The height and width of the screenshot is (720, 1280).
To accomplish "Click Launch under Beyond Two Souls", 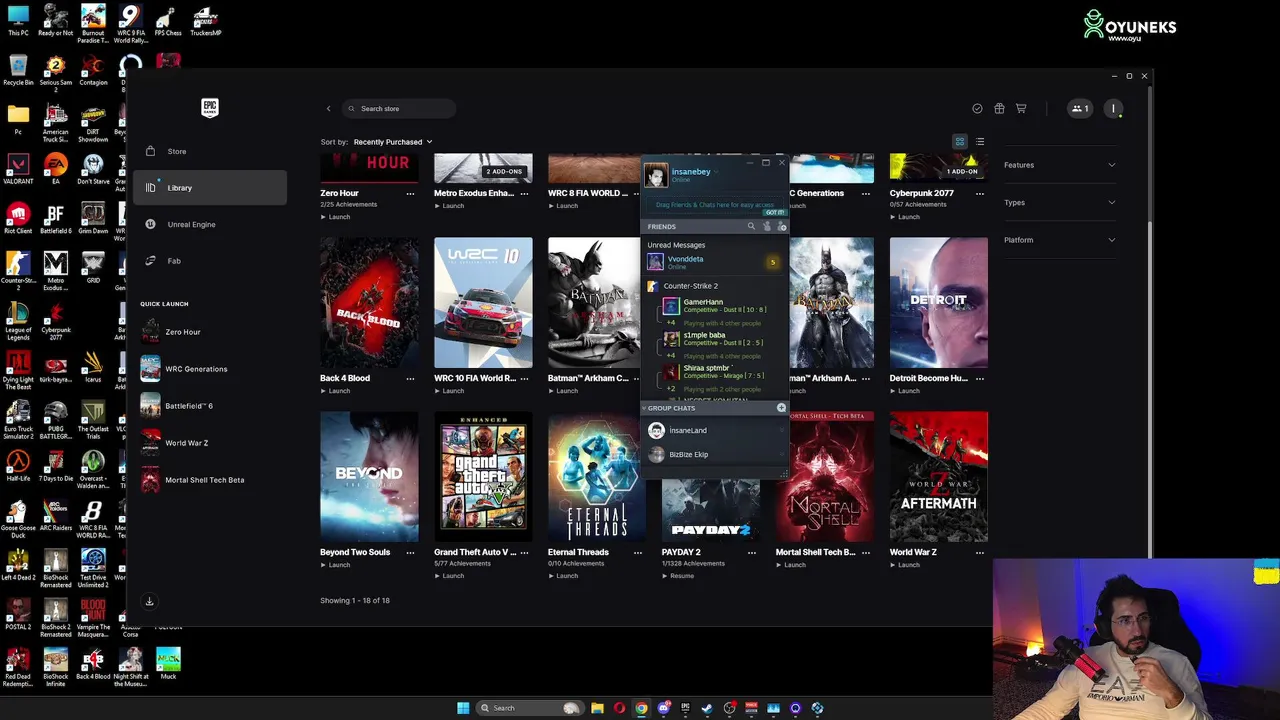I will (x=335, y=565).
